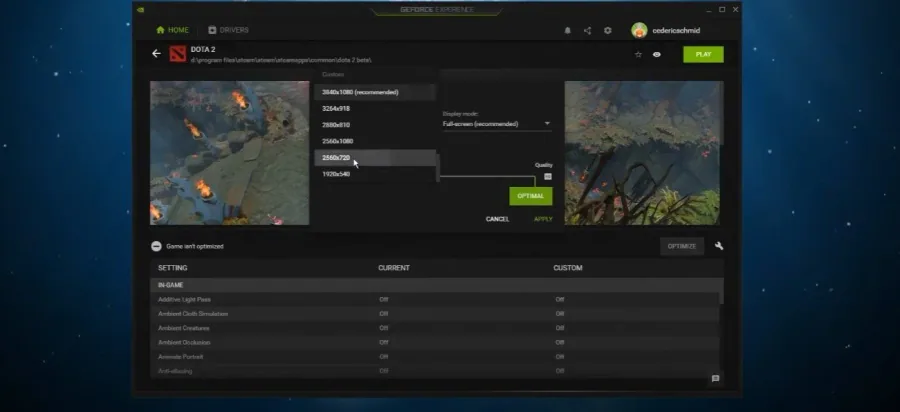Image resolution: width=900 pixels, height=412 pixels.
Task: Click the 'Game isn't optimized' status text
Action: [x=195, y=246]
